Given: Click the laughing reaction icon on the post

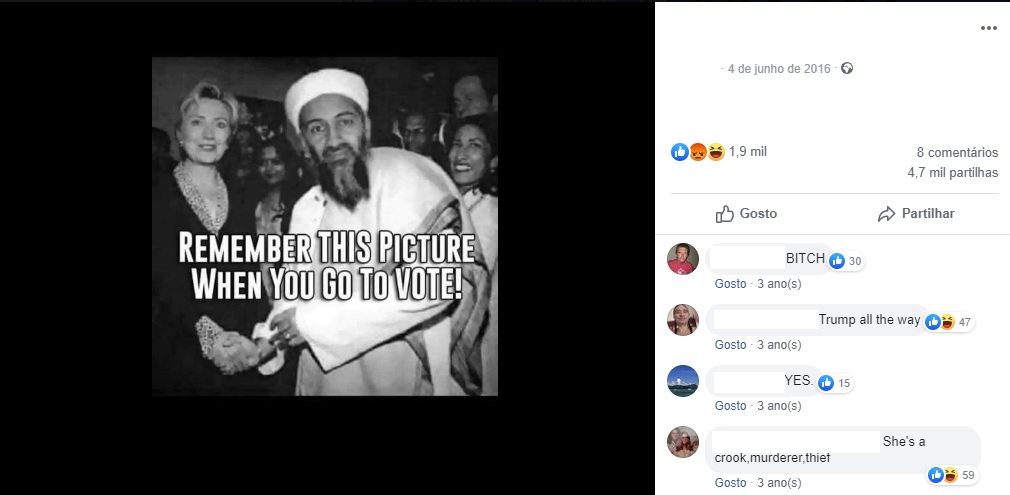Looking at the screenshot, I should click(x=716, y=152).
